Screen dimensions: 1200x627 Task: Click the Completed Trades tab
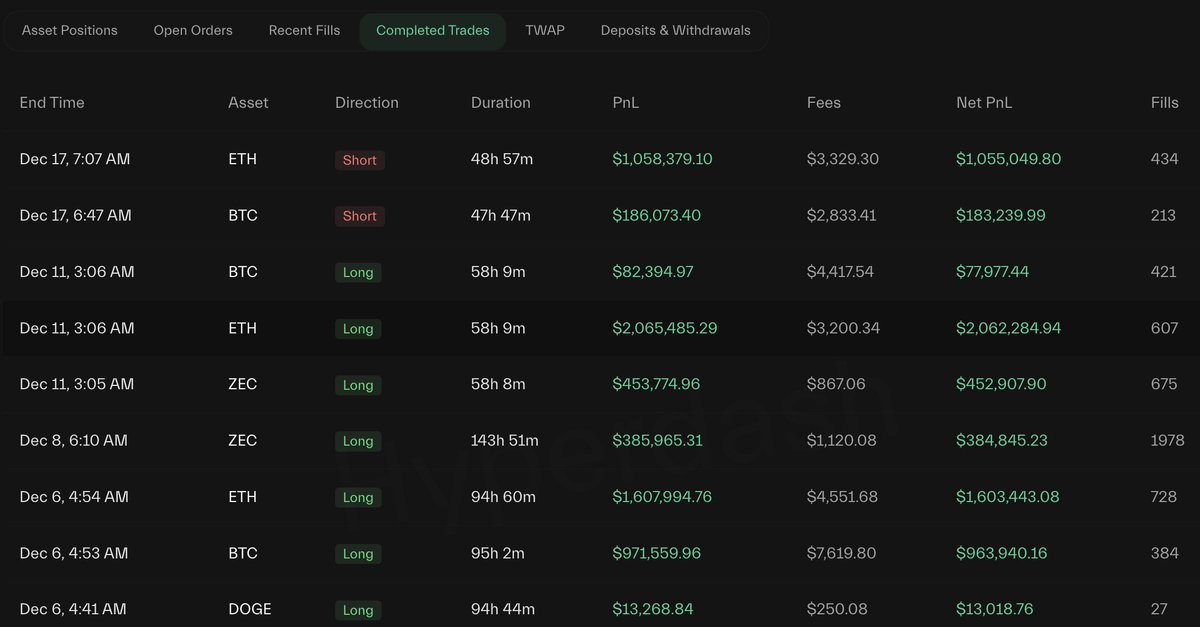pos(433,30)
